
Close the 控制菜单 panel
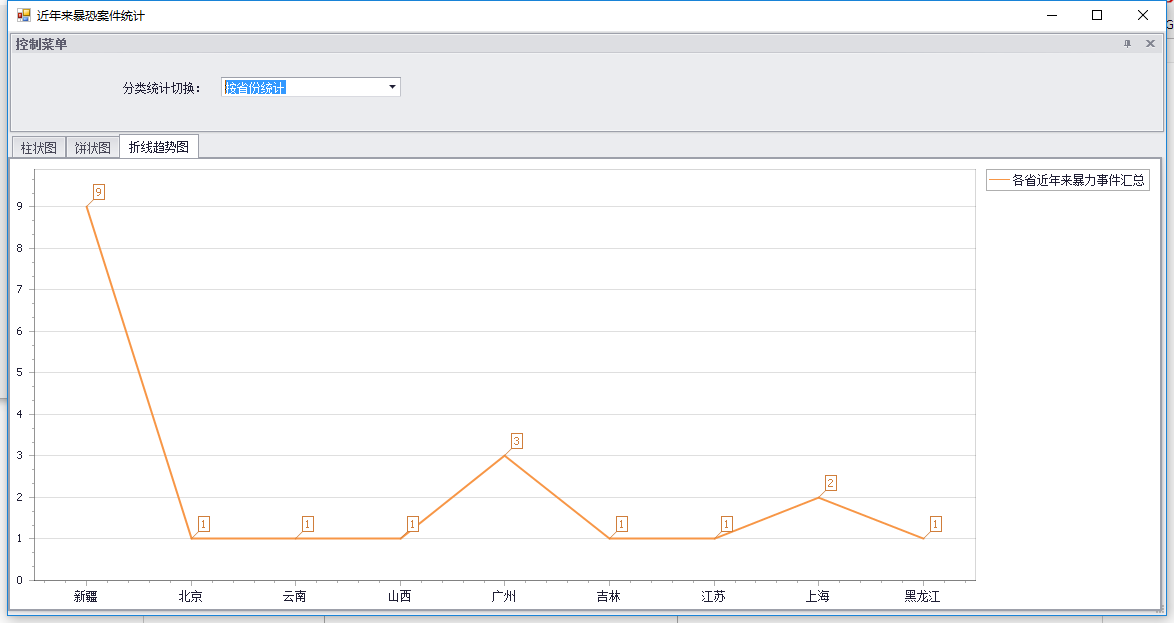(1151, 44)
